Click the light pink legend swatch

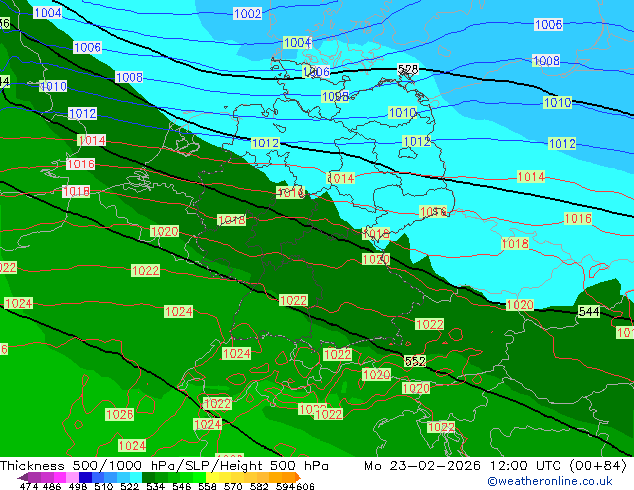click(x=72, y=478)
